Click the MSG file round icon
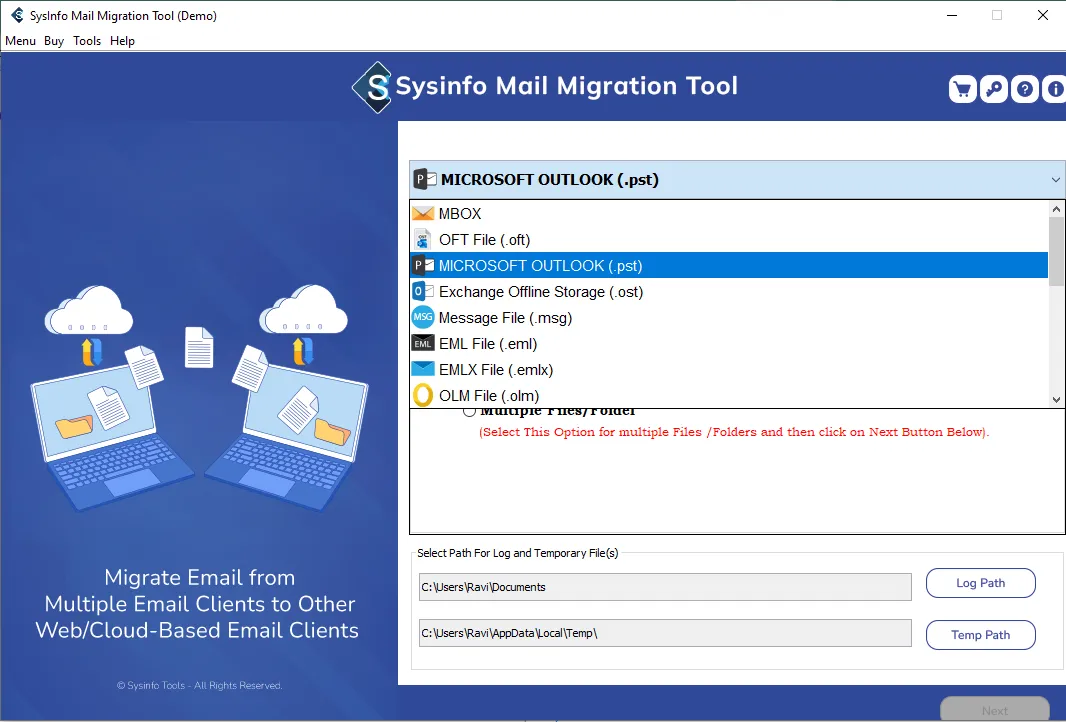The image size is (1066, 722). pyautogui.click(x=423, y=317)
